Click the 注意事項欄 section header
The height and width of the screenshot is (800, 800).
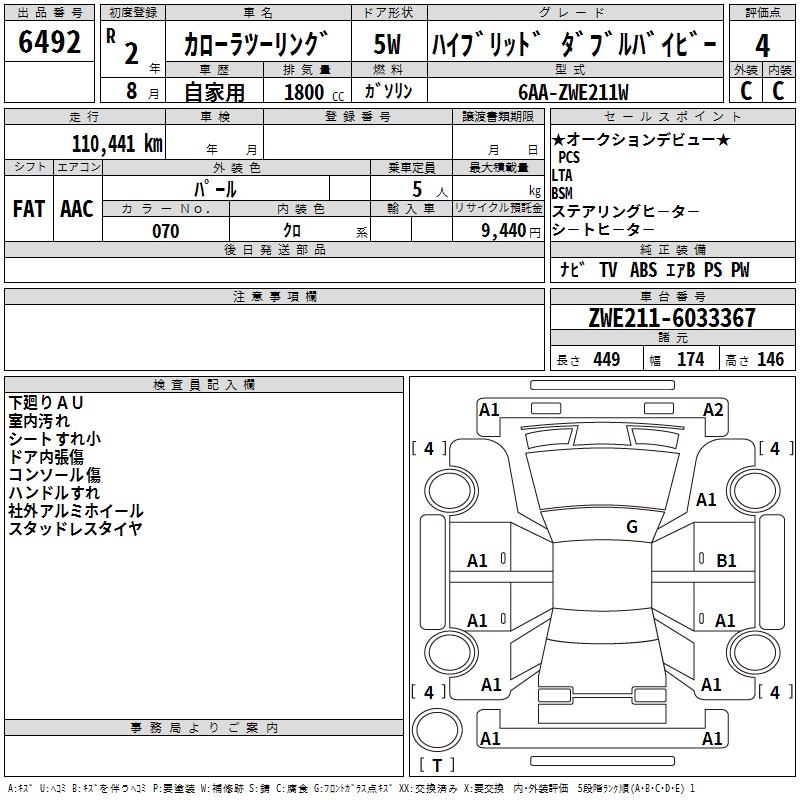coord(274,296)
